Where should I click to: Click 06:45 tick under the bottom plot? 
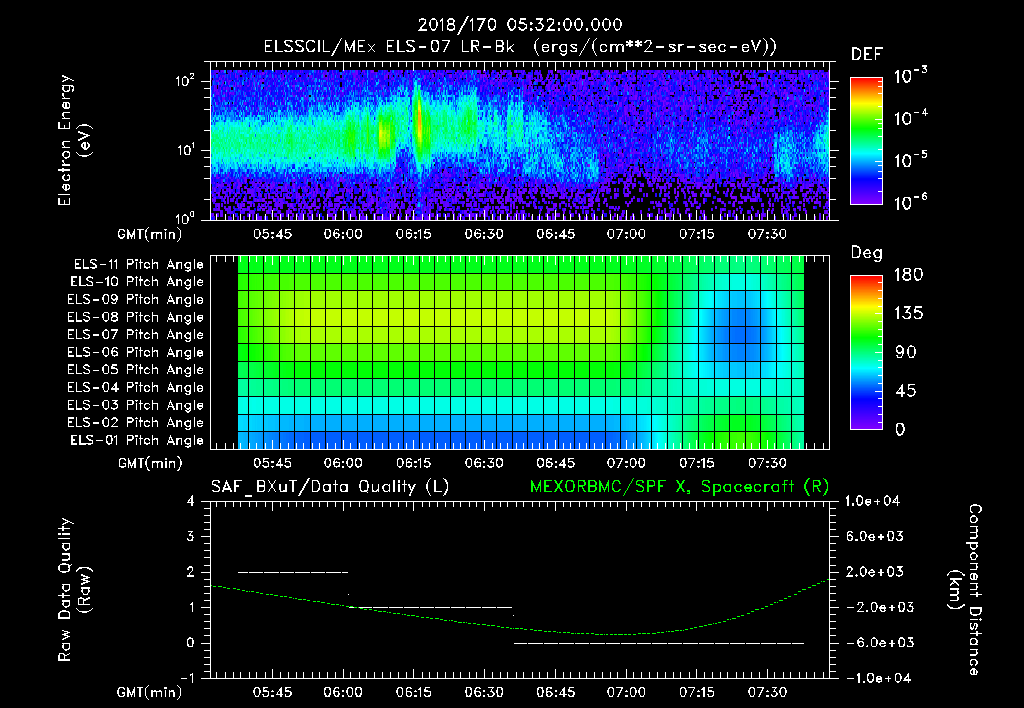[x=556, y=692]
